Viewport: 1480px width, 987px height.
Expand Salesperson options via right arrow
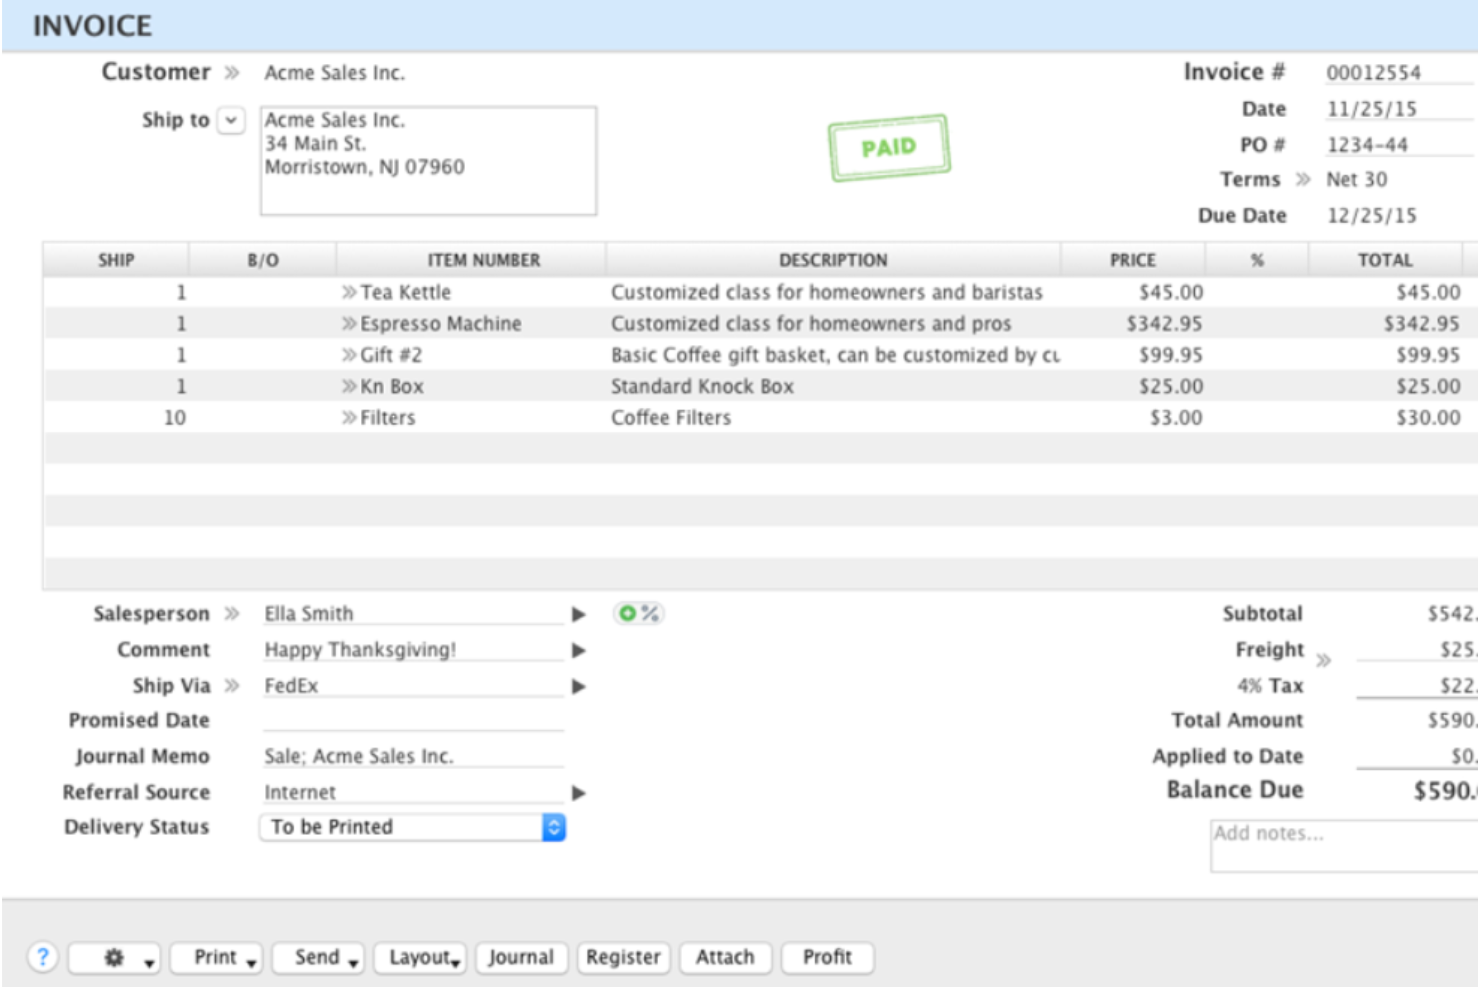[x=577, y=616]
